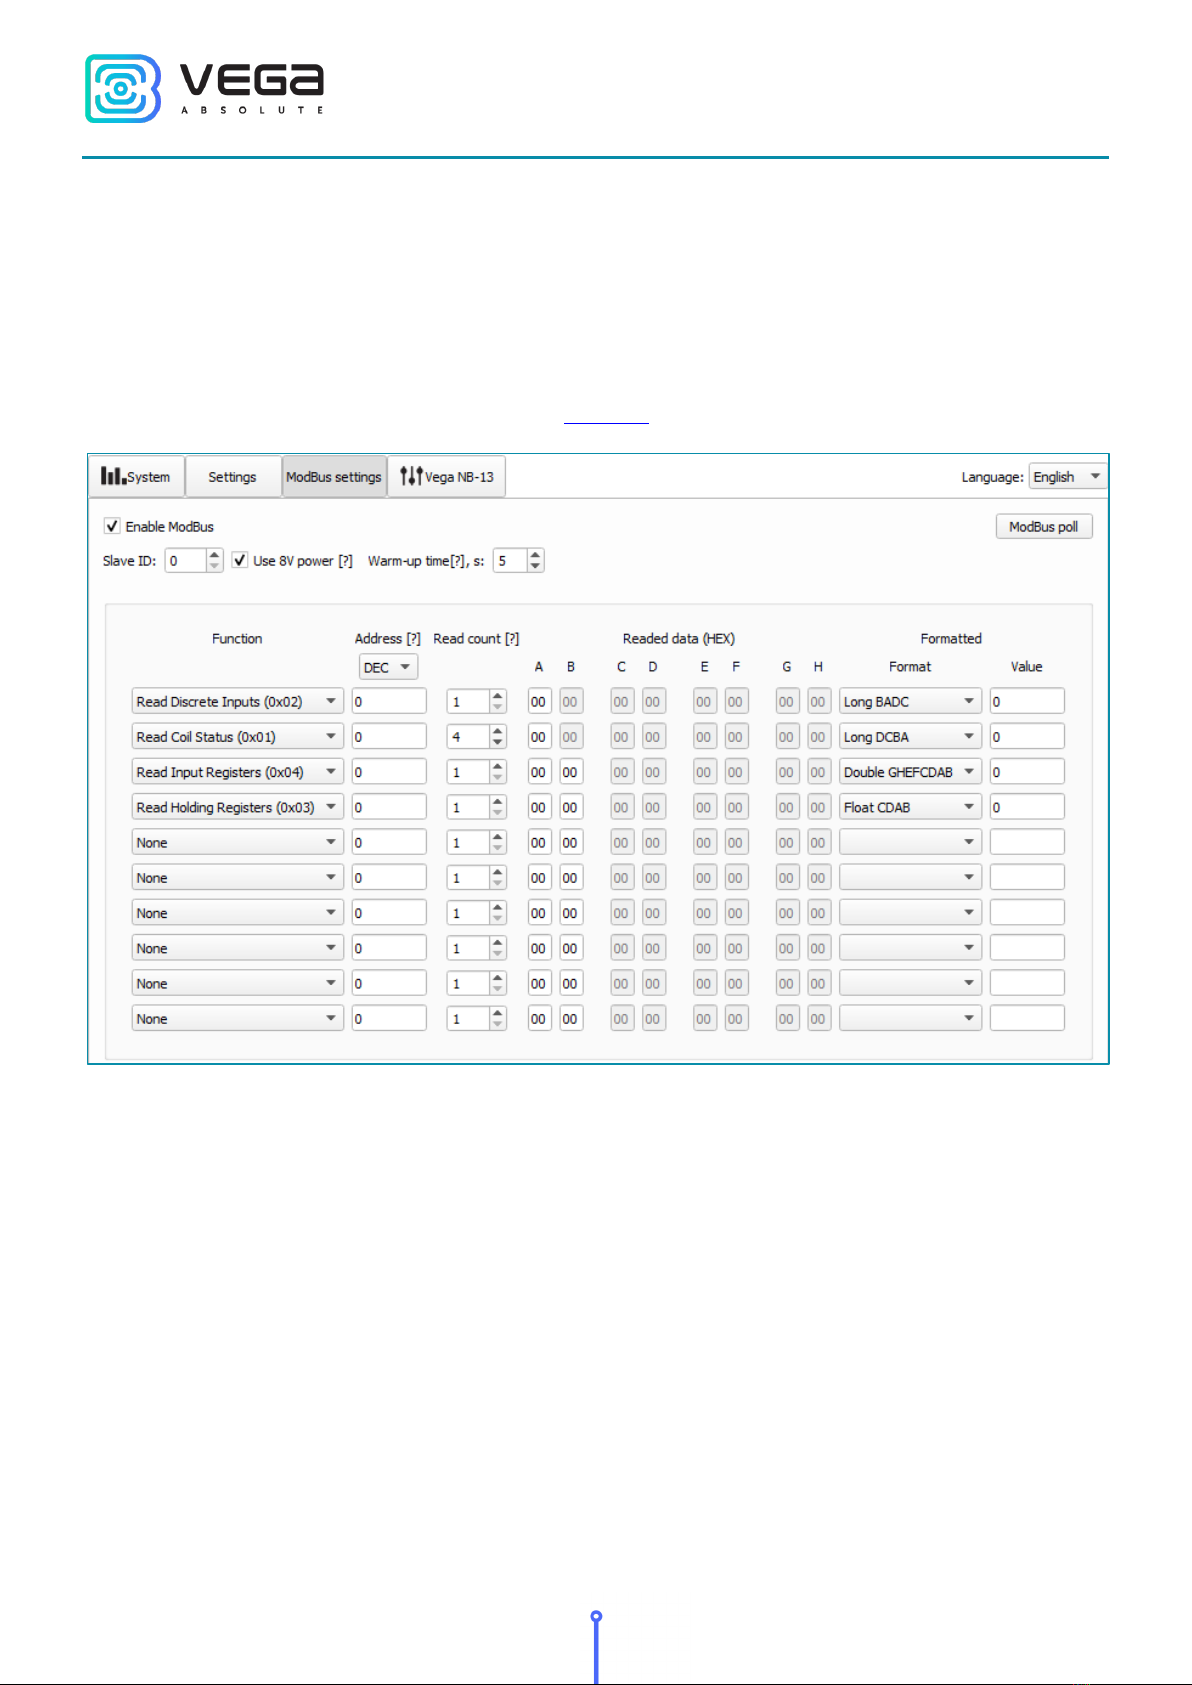Viewport: 1192px width, 1685px height.
Task: Click byte B field in Read Input Registers row
Action: point(571,772)
